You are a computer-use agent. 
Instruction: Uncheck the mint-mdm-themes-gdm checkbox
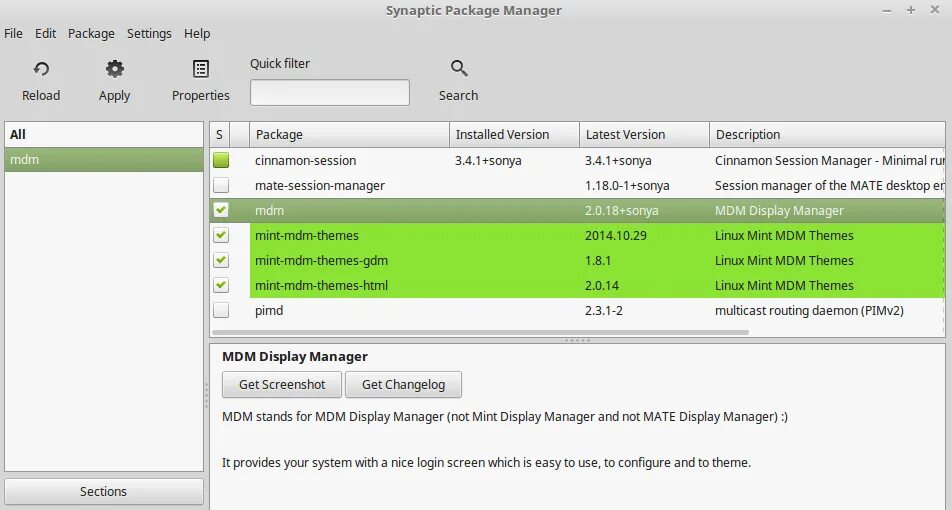(221, 260)
